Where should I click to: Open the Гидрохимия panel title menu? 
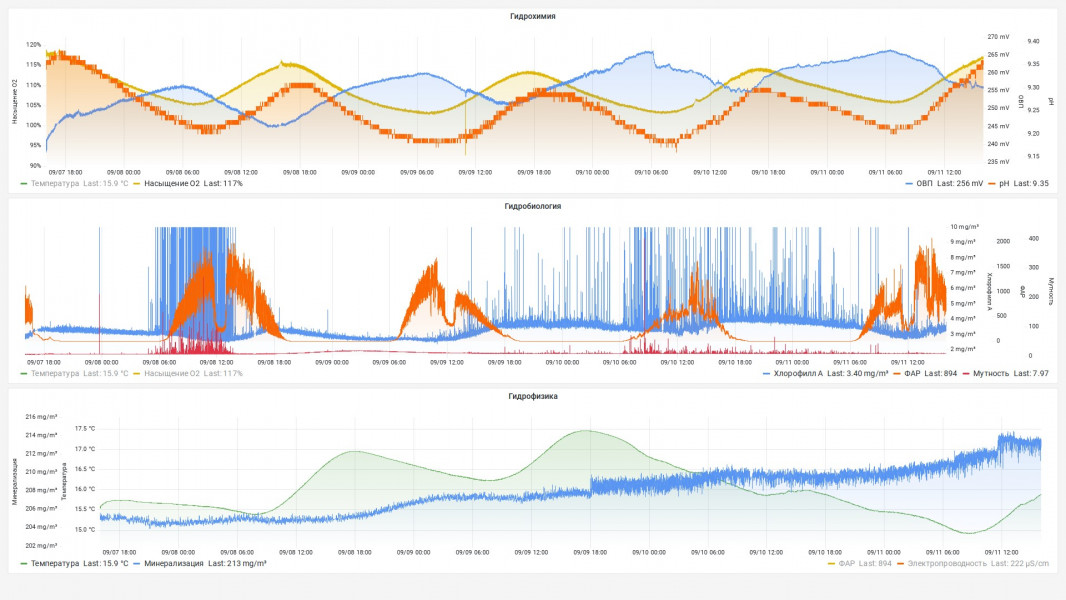pyautogui.click(x=532, y=16)
